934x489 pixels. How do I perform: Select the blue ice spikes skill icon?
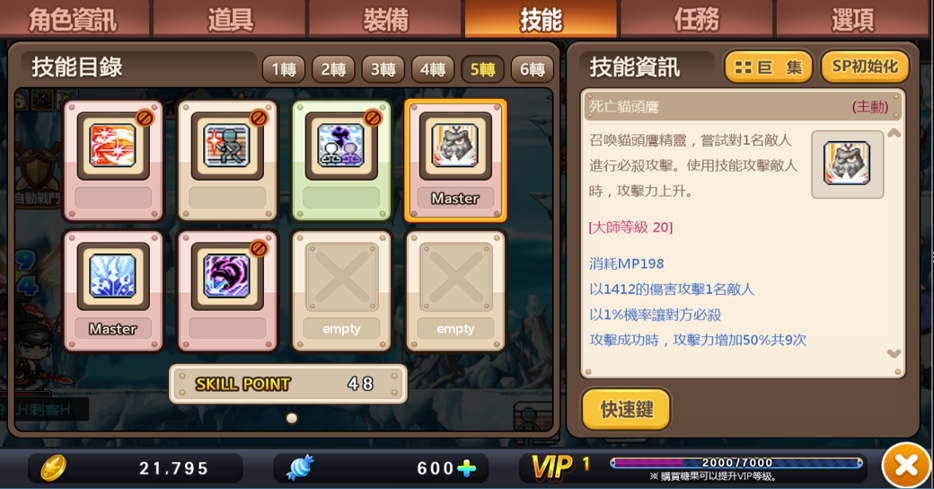point(113,276)
